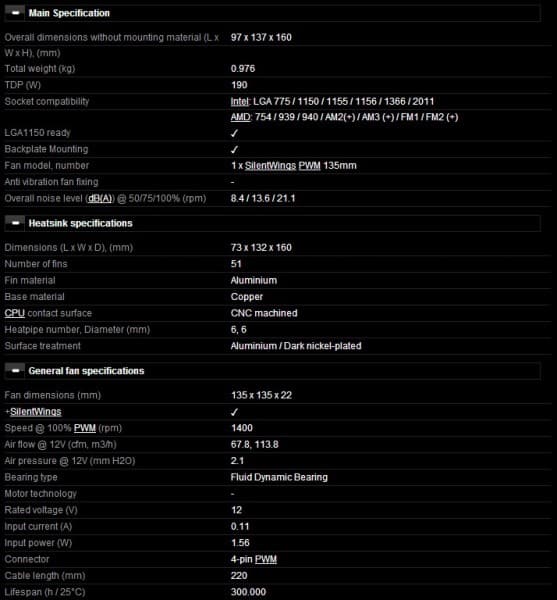This screenshot has width=557, height=600.
Task: Click the SilentWings feature checkmark
Action: [x=235, y=412]
